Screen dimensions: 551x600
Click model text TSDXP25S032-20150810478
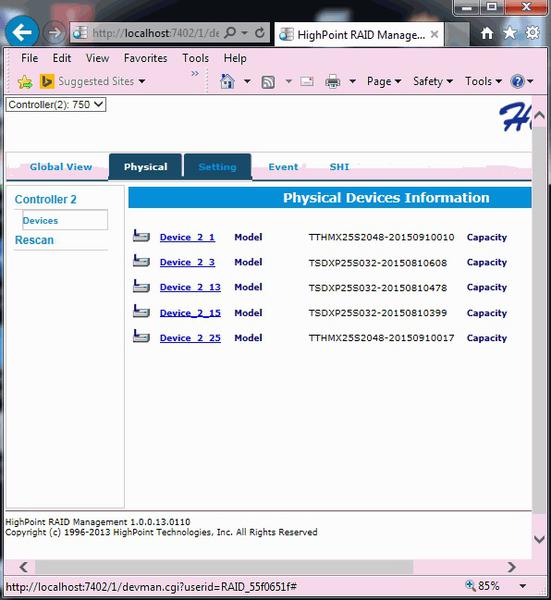(378, 288)
